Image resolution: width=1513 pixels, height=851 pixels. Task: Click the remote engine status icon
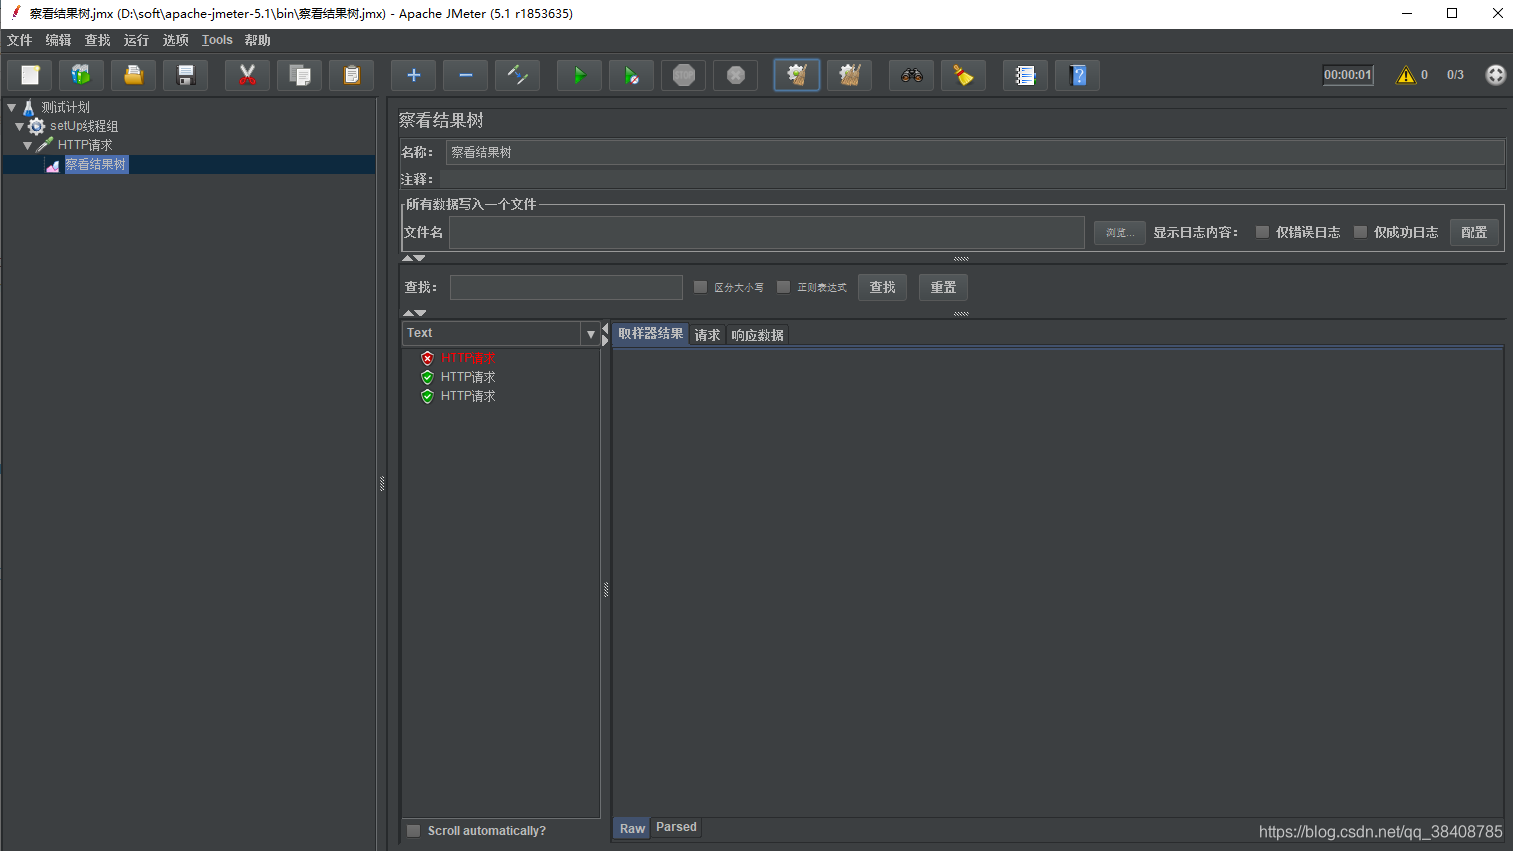tap(1496, 75)
